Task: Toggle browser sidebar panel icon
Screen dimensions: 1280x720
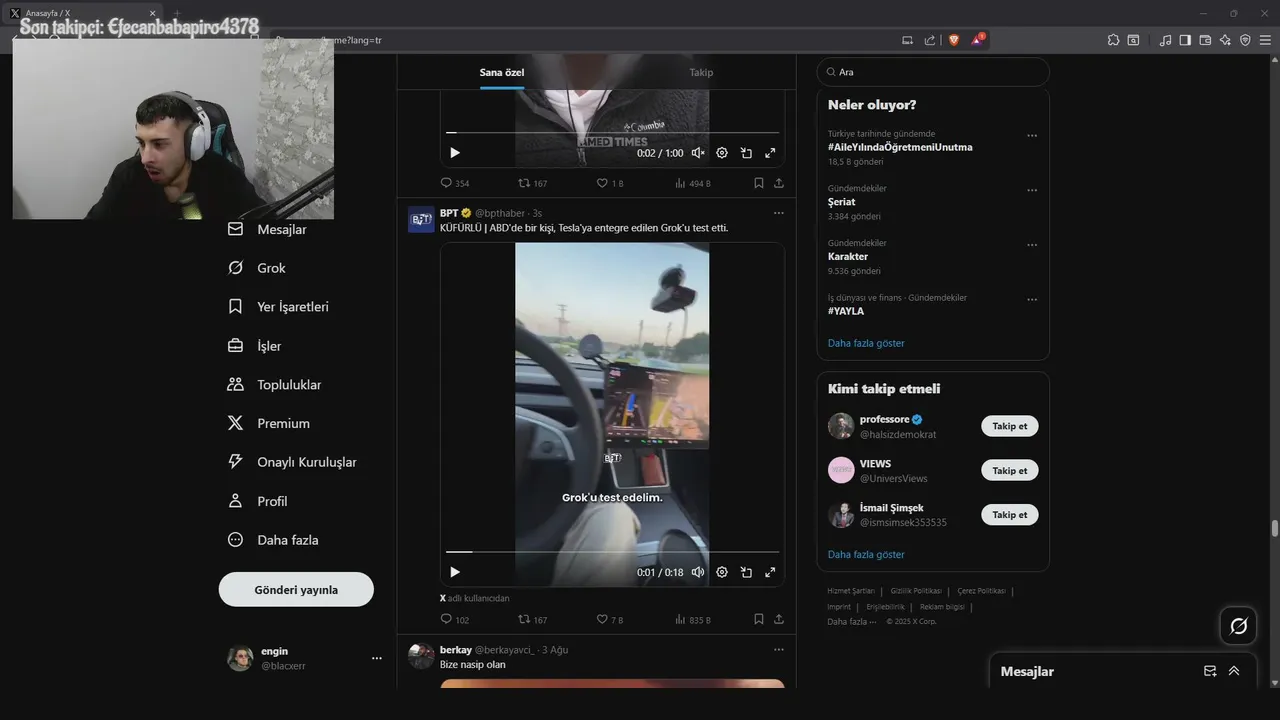Action: (x=1185, y=40)
